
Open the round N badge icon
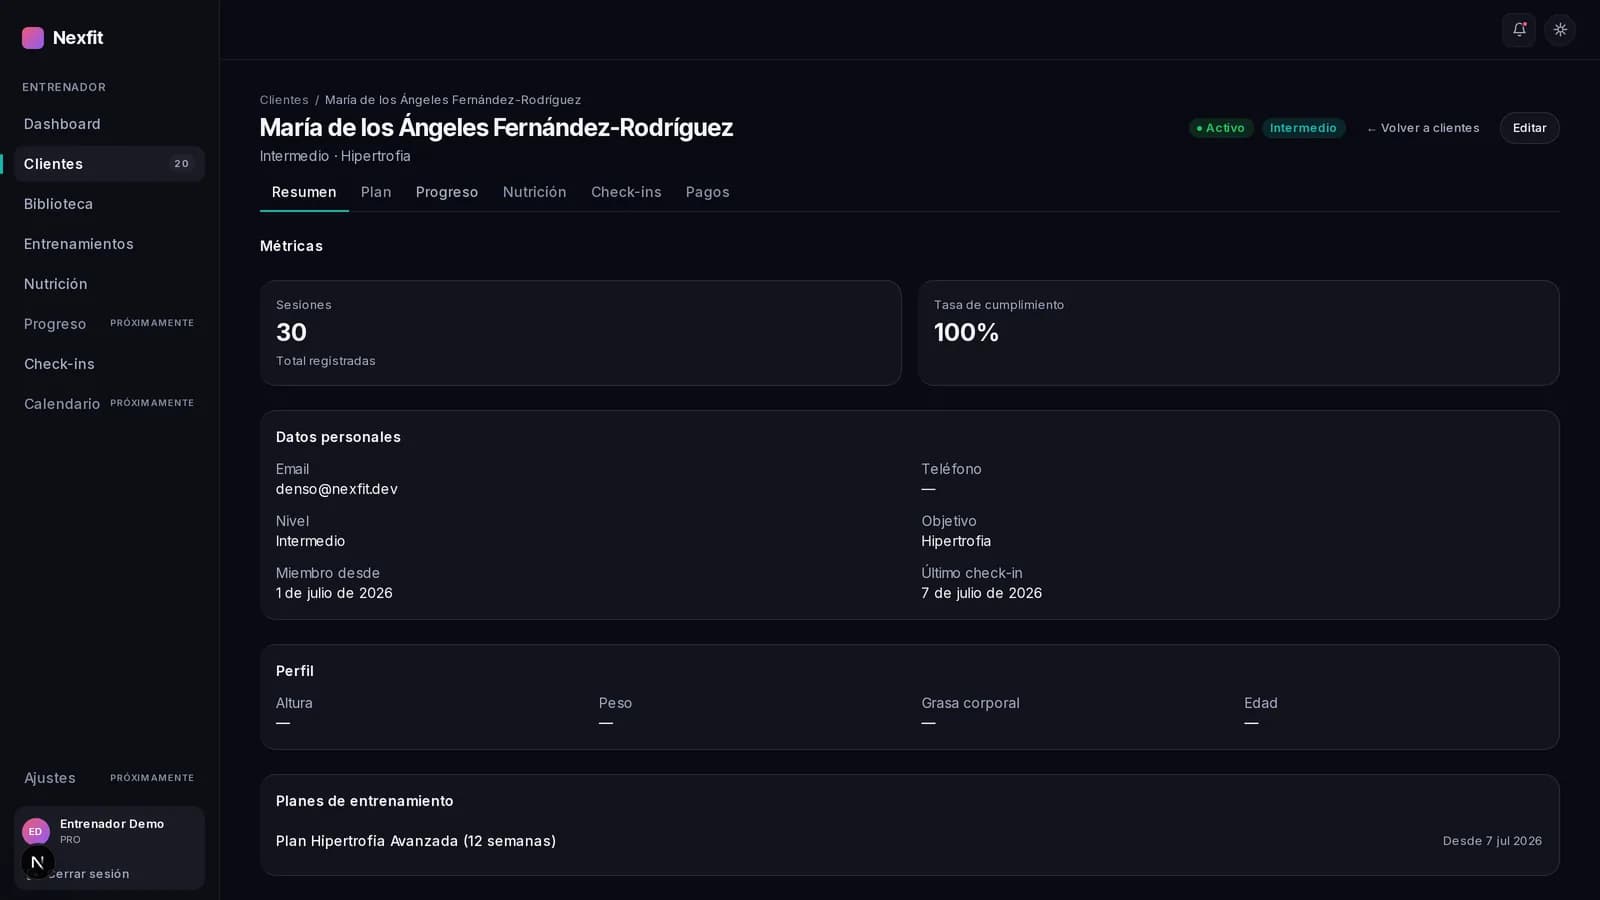click(37, 862)
